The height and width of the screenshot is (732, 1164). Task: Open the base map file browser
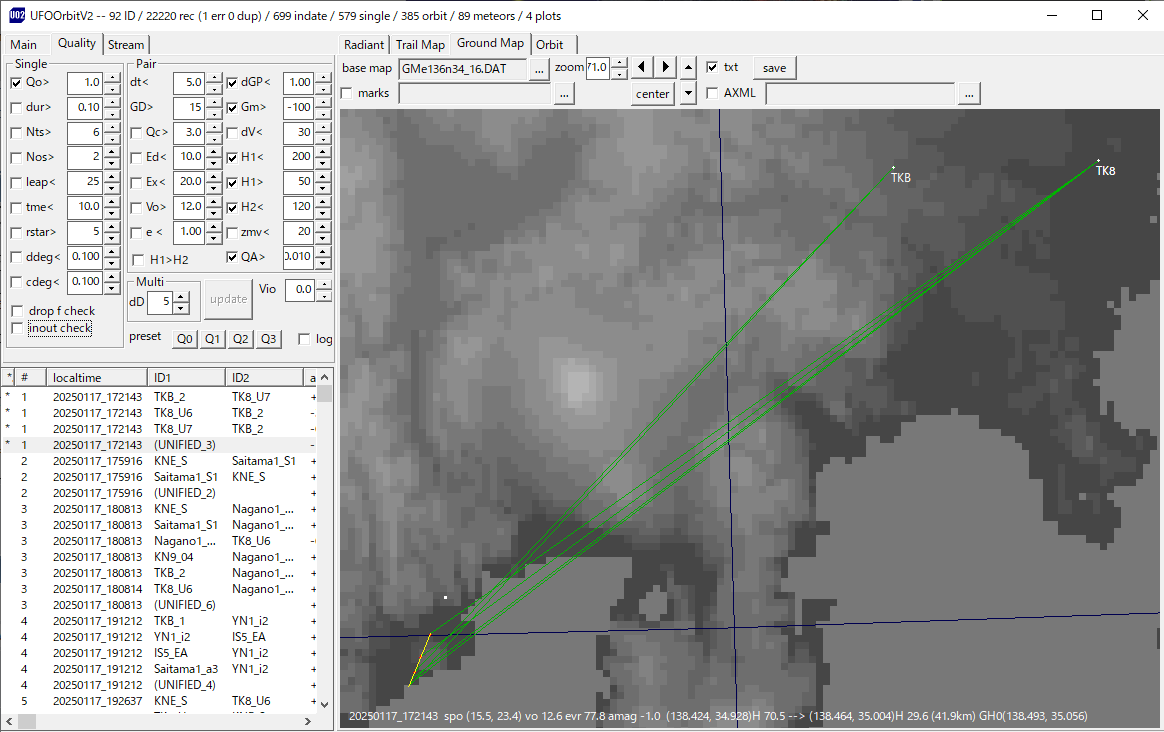[x=538, y=70]
